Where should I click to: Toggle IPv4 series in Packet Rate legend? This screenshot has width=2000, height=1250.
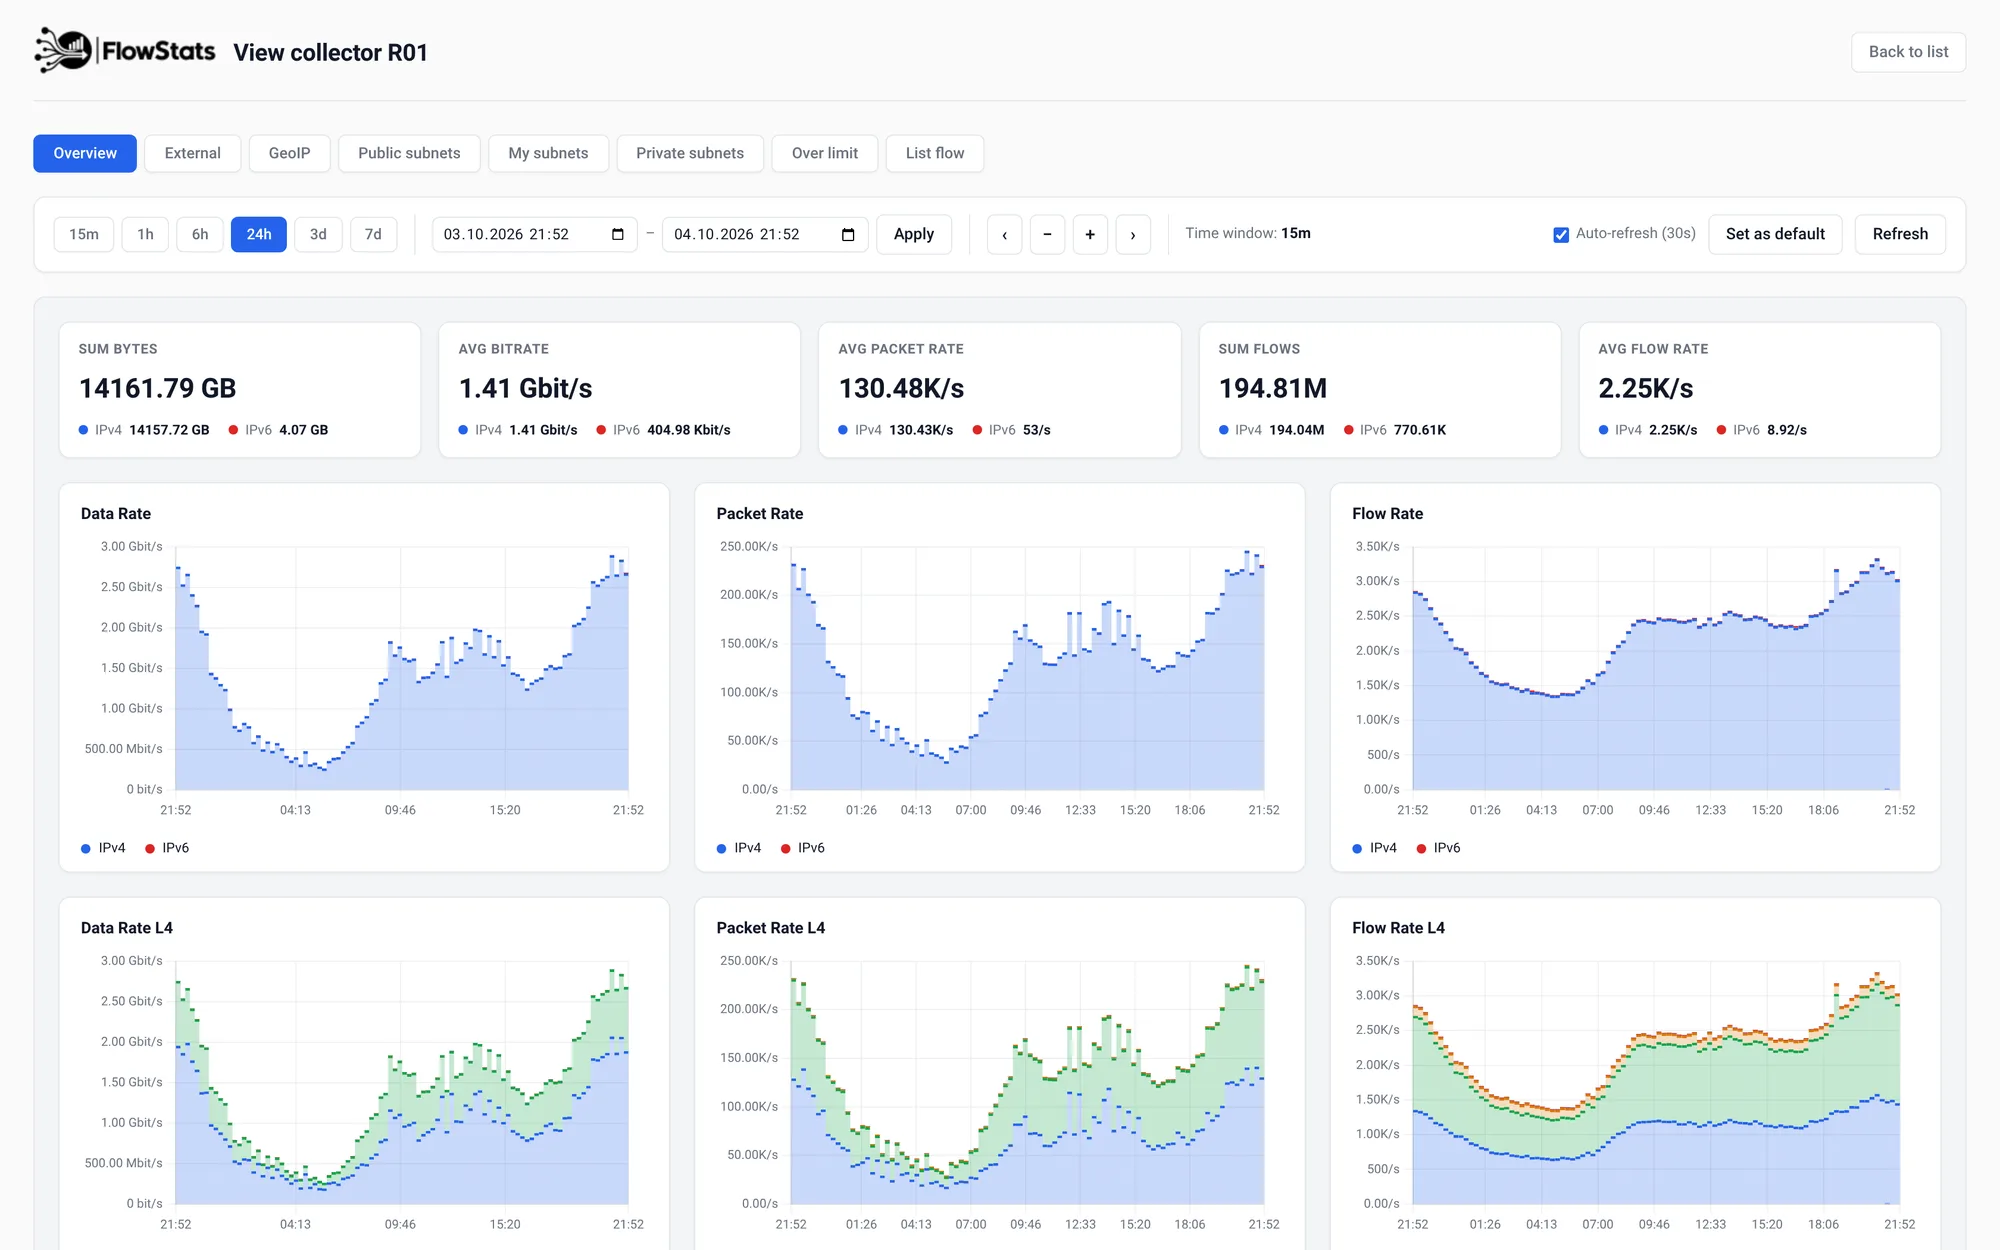point(739,848)
